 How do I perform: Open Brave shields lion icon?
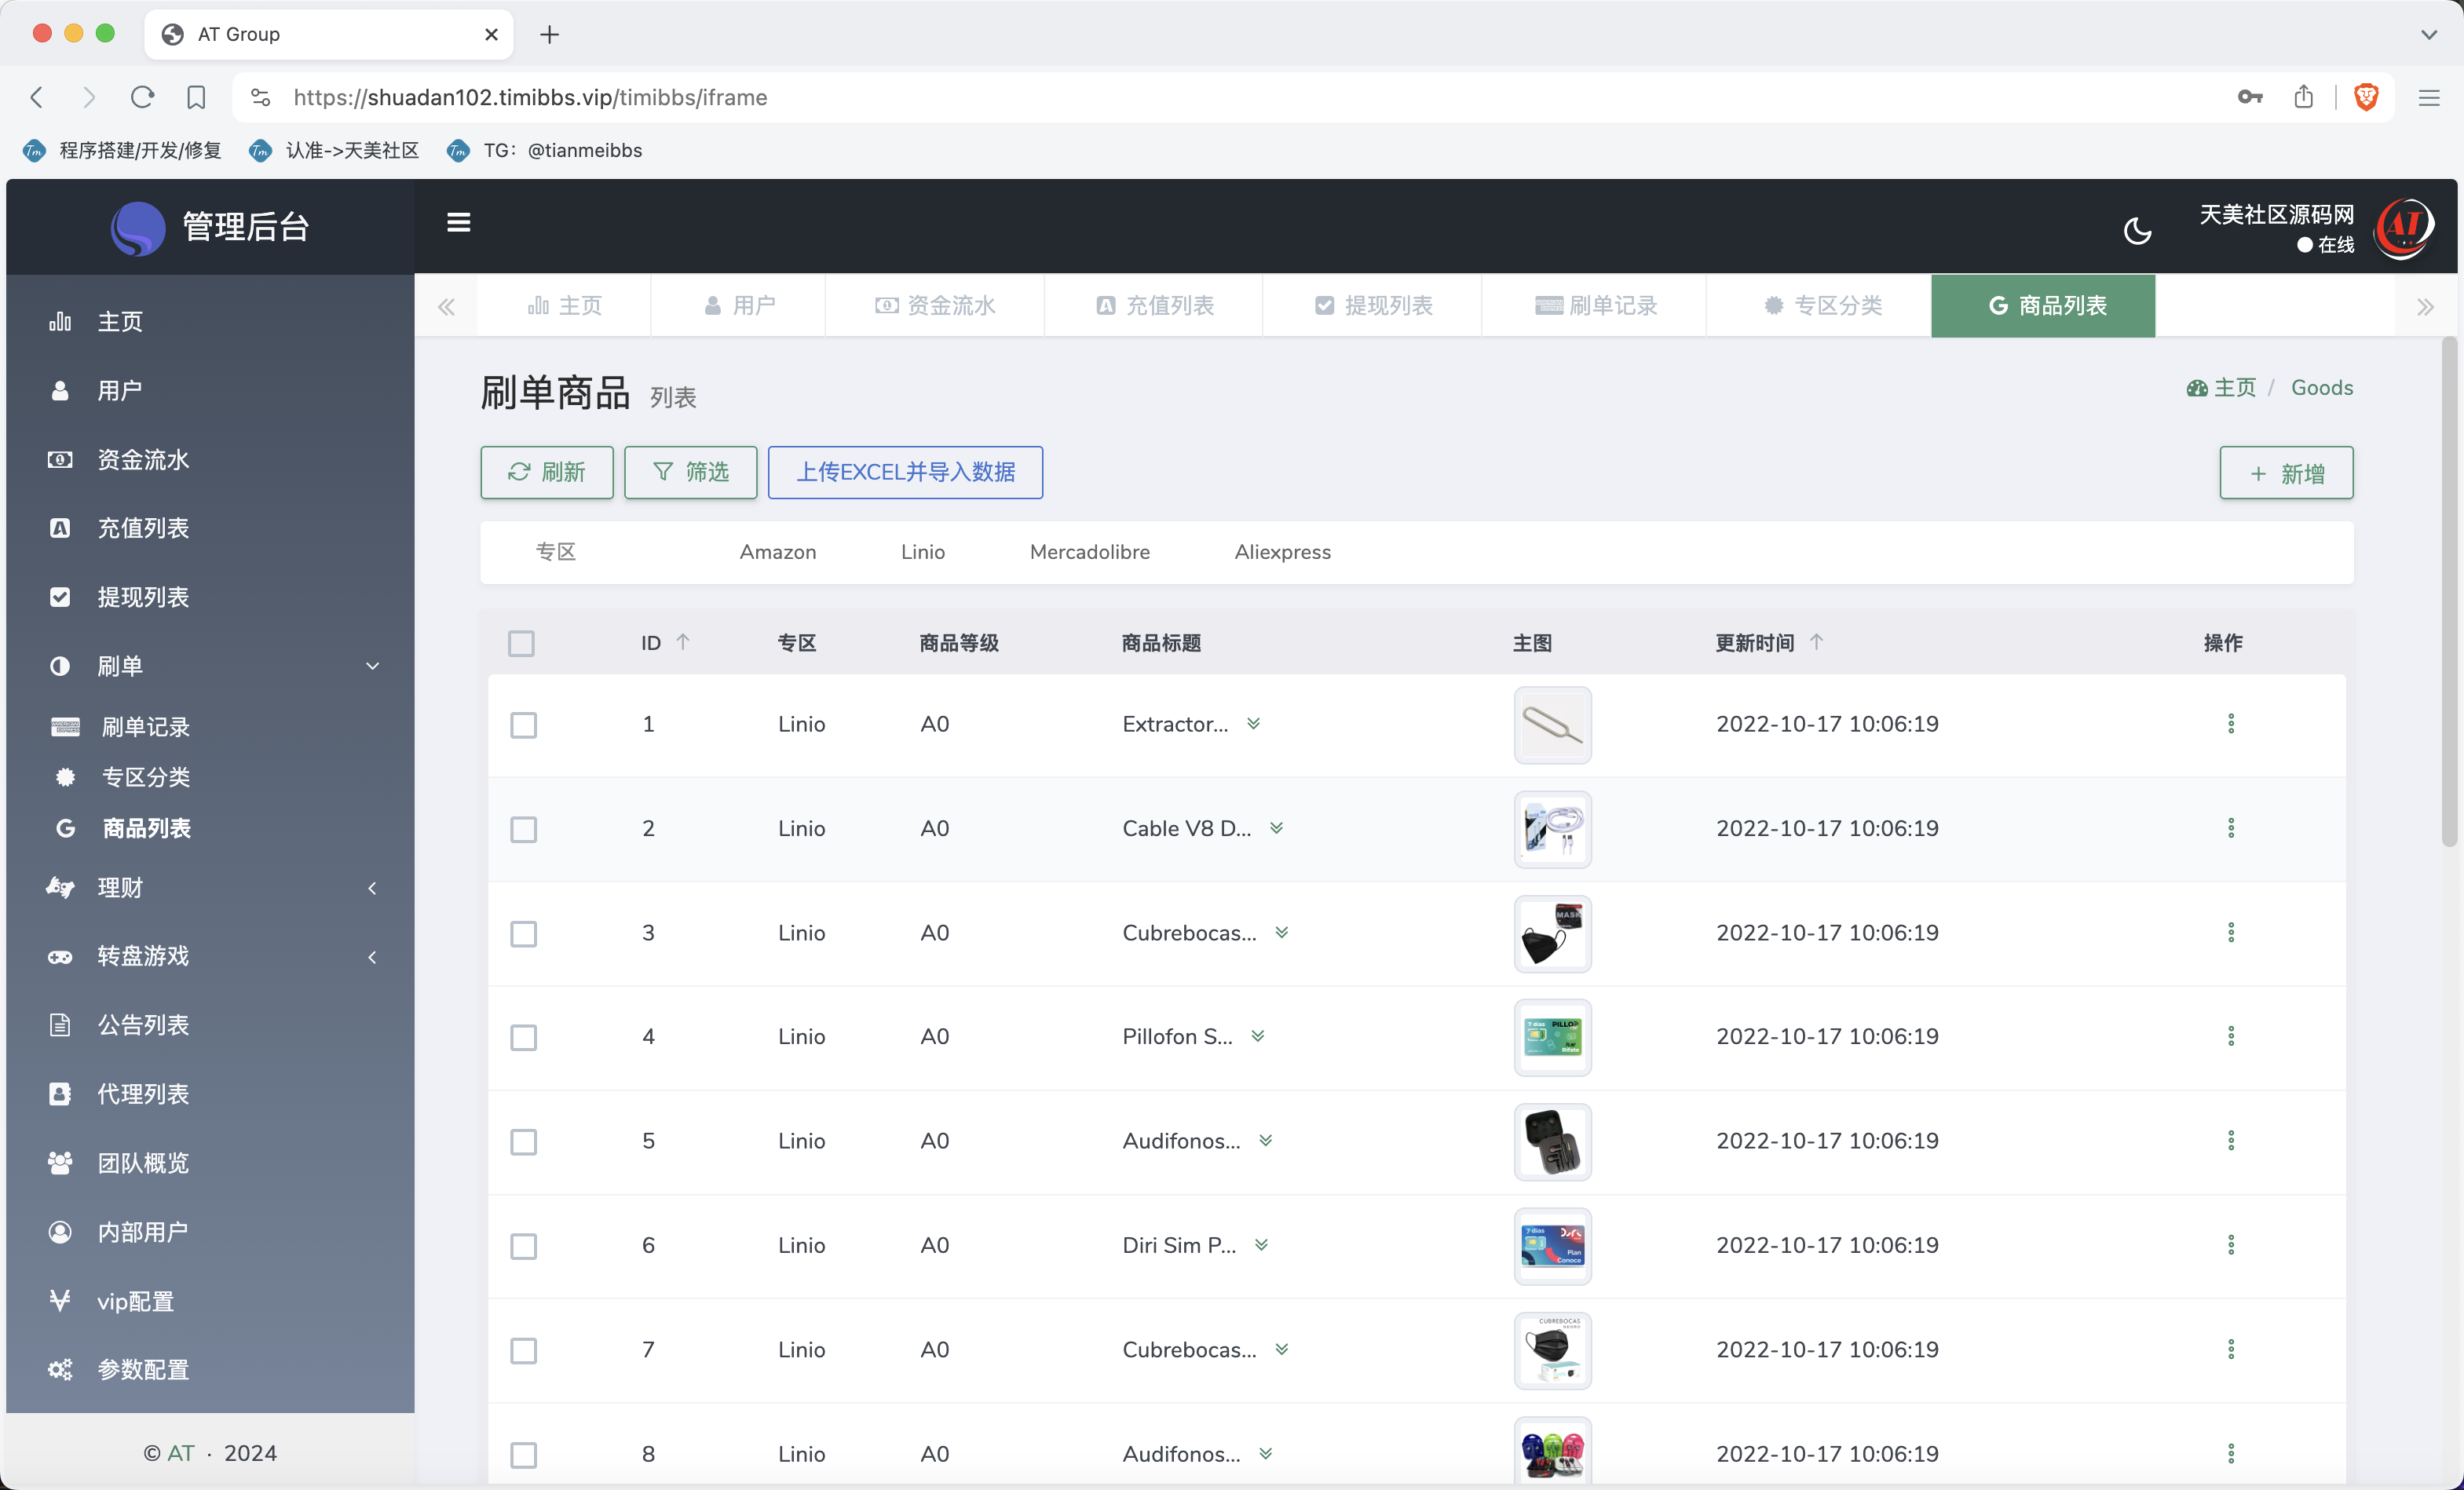[2366, 97]
